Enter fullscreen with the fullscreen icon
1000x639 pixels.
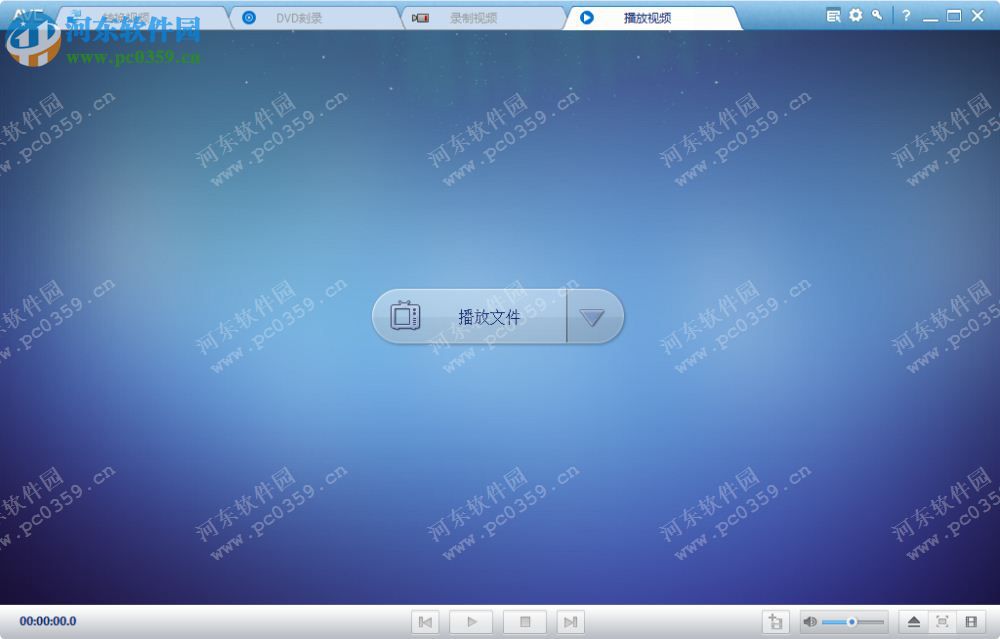click(x=943, y=621)
